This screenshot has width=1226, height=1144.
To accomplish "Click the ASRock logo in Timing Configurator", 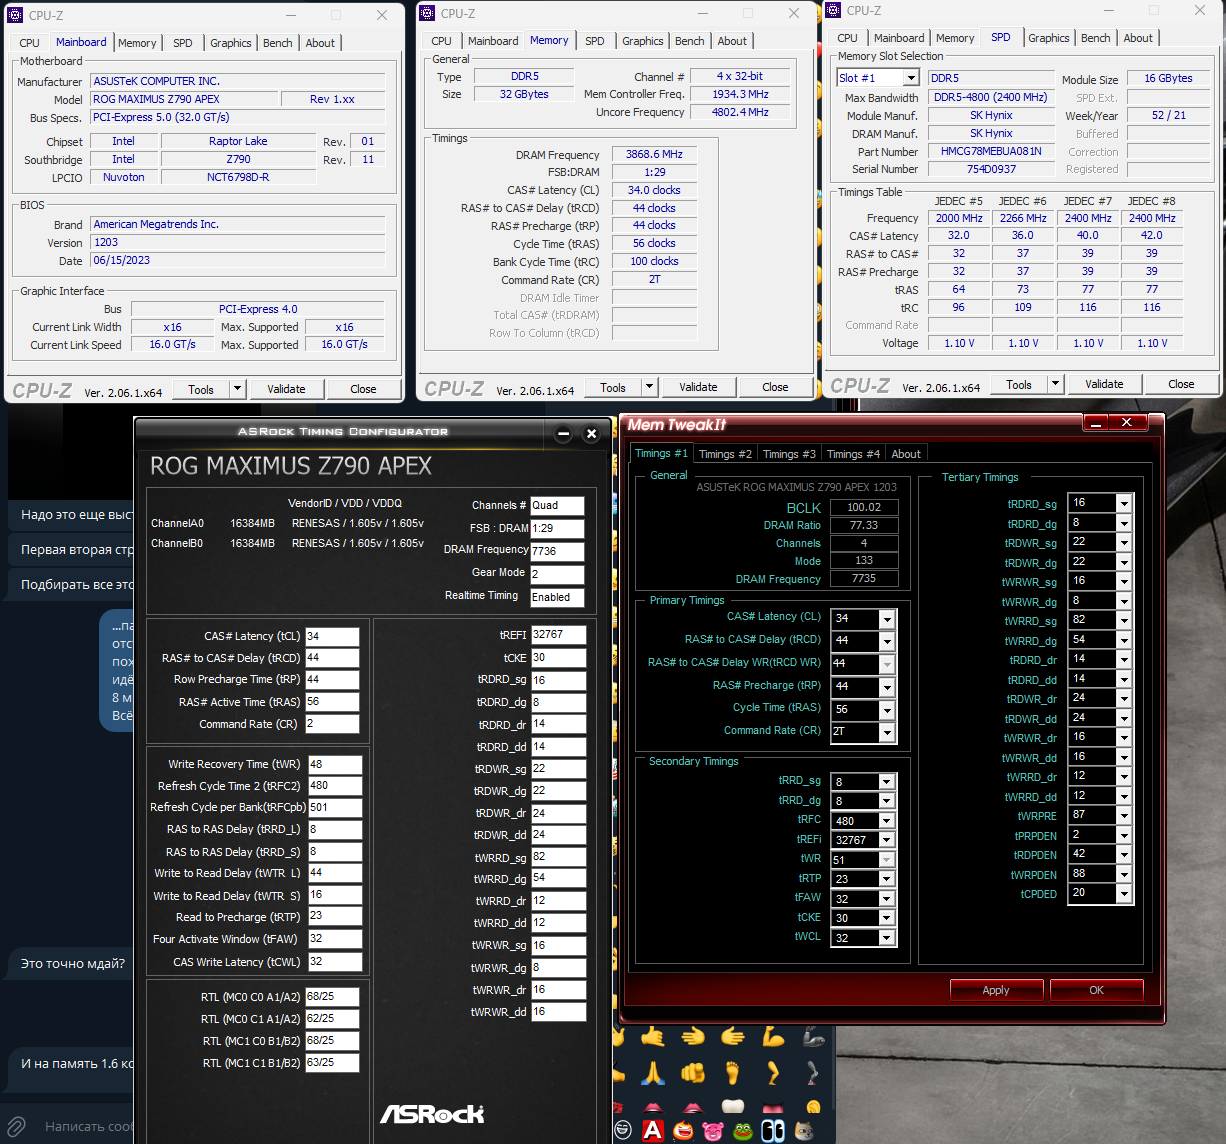I will point(432,1114).
